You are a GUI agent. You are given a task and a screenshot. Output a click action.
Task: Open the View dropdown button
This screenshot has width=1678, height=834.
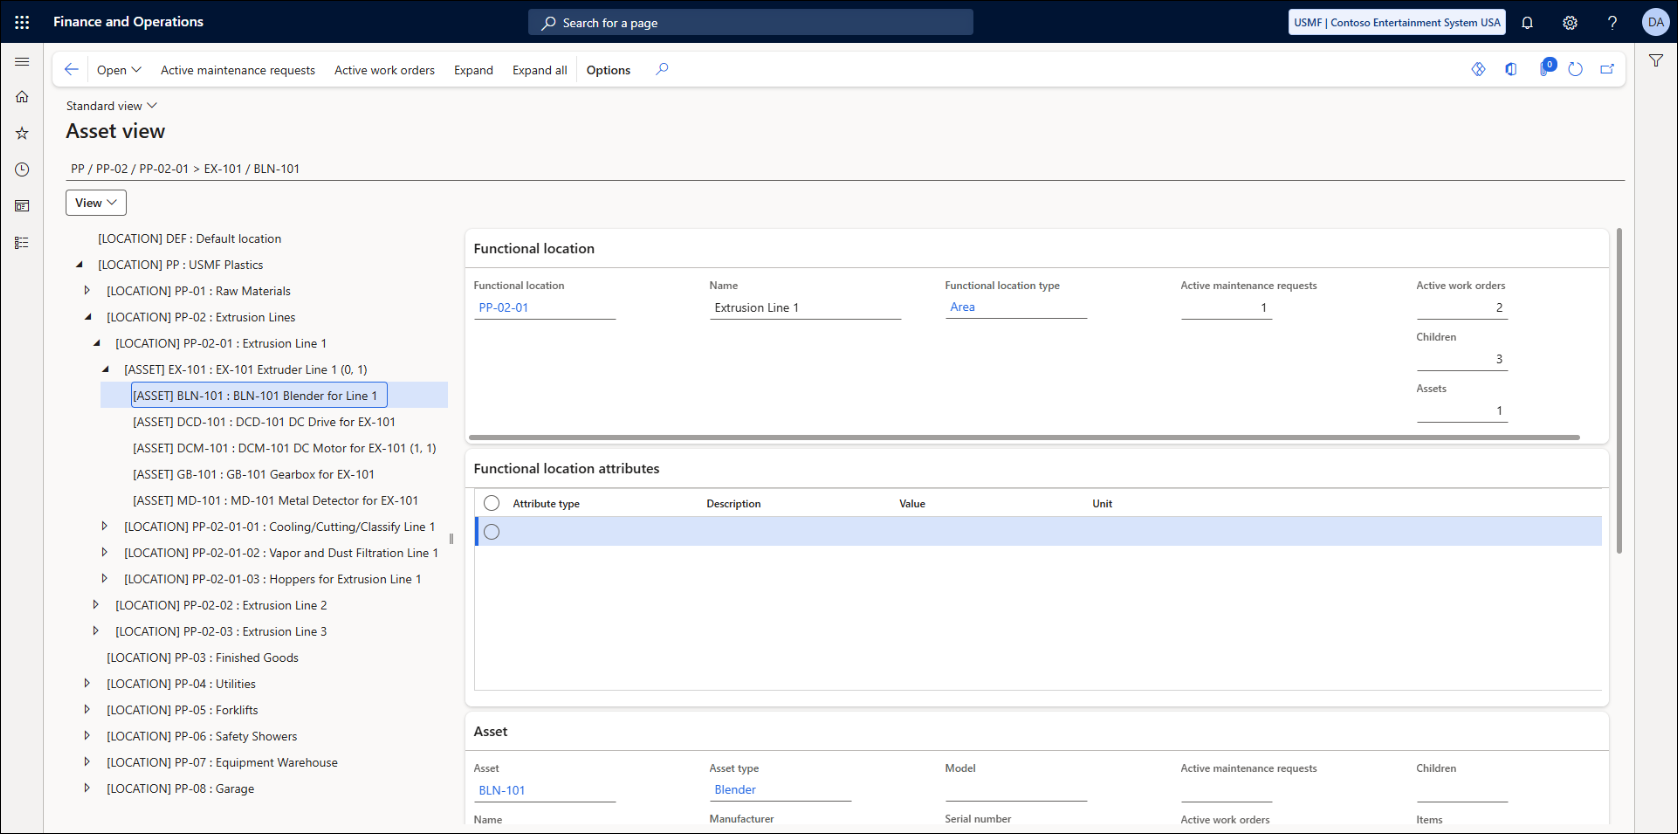[x=96, y=203]
